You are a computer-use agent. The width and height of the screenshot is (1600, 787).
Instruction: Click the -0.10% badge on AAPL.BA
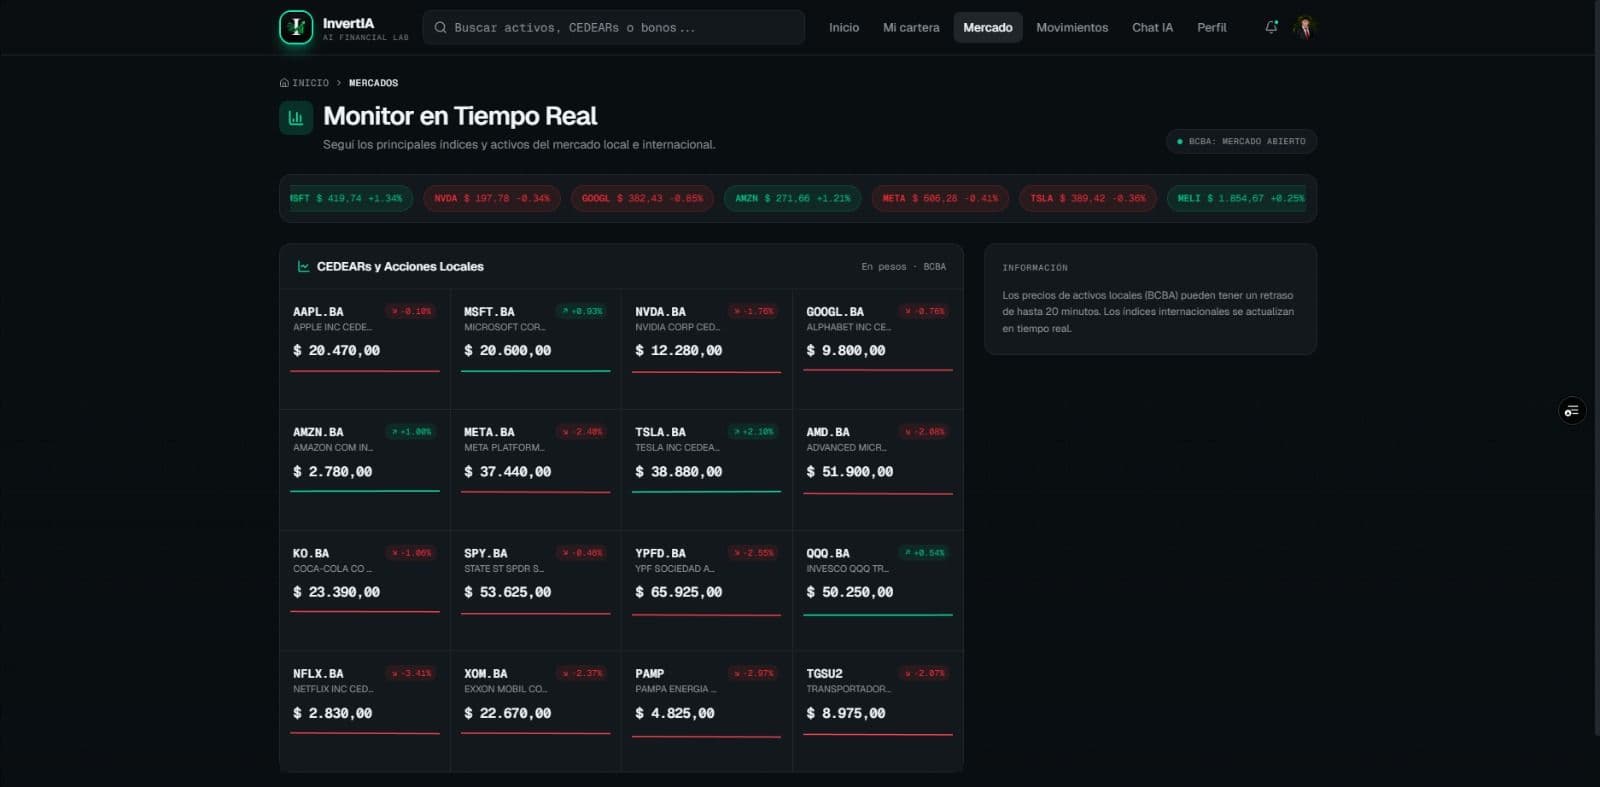tap(412, 311)
